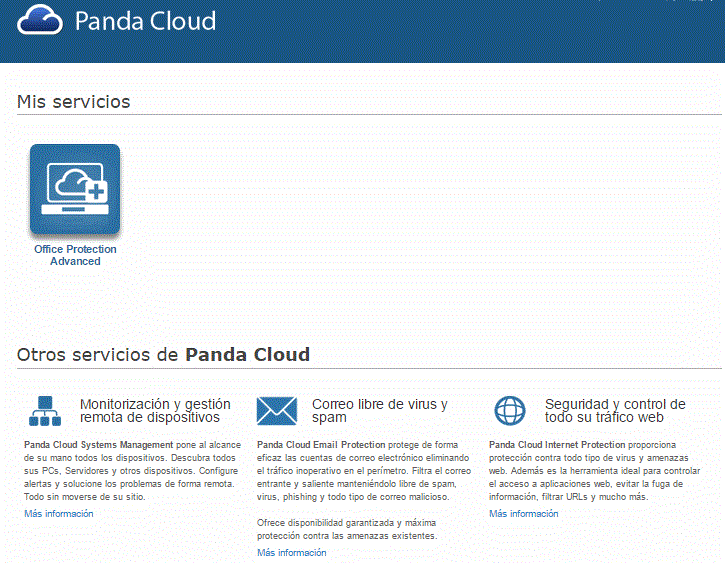Screen dimensions: 725x563
Task: Open the Office Protection Advanced service tile
Action: point(75,189)
